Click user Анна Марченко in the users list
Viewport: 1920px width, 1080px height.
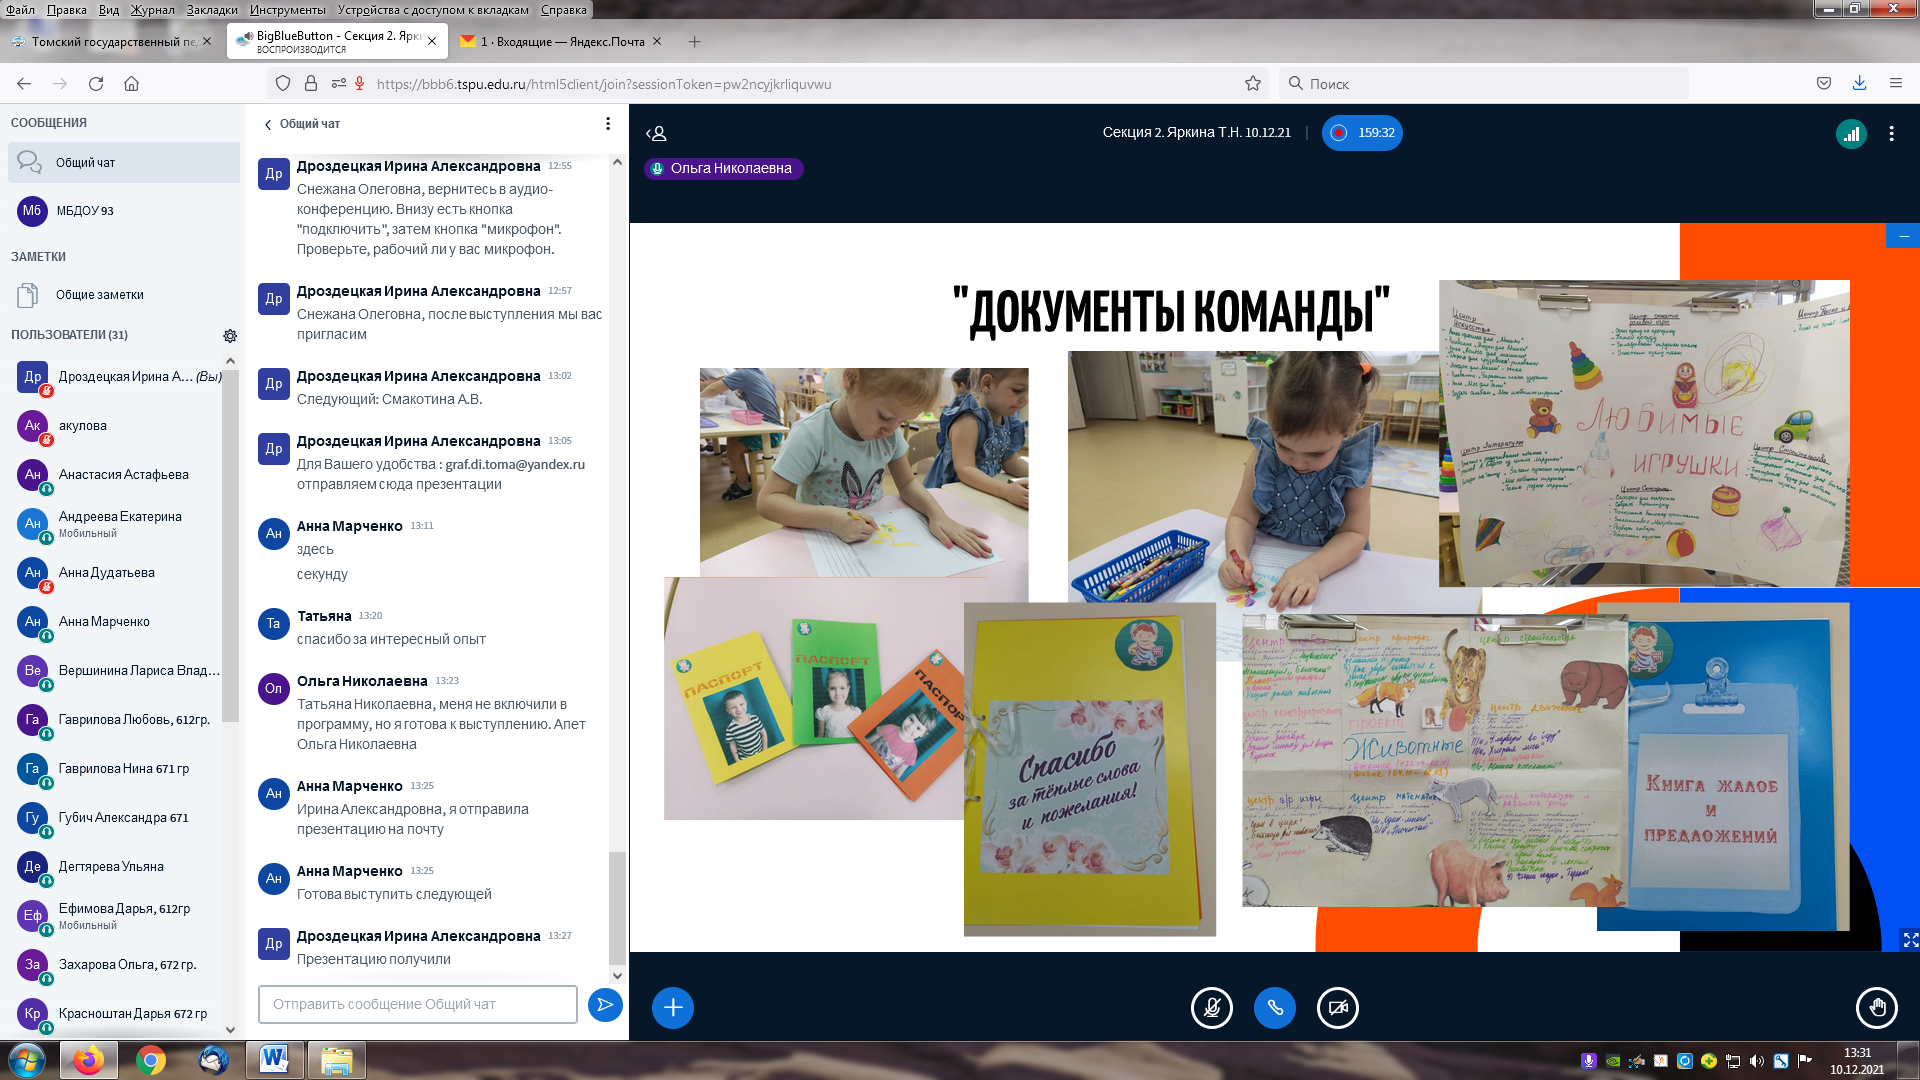click(104, 622)
